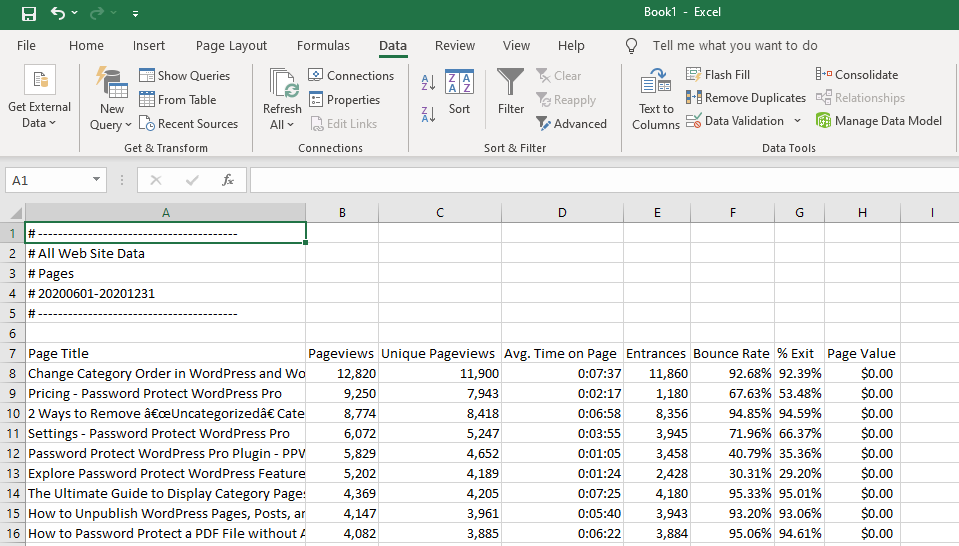Select all cells with the corner triangle

click(x=17, y=213)
